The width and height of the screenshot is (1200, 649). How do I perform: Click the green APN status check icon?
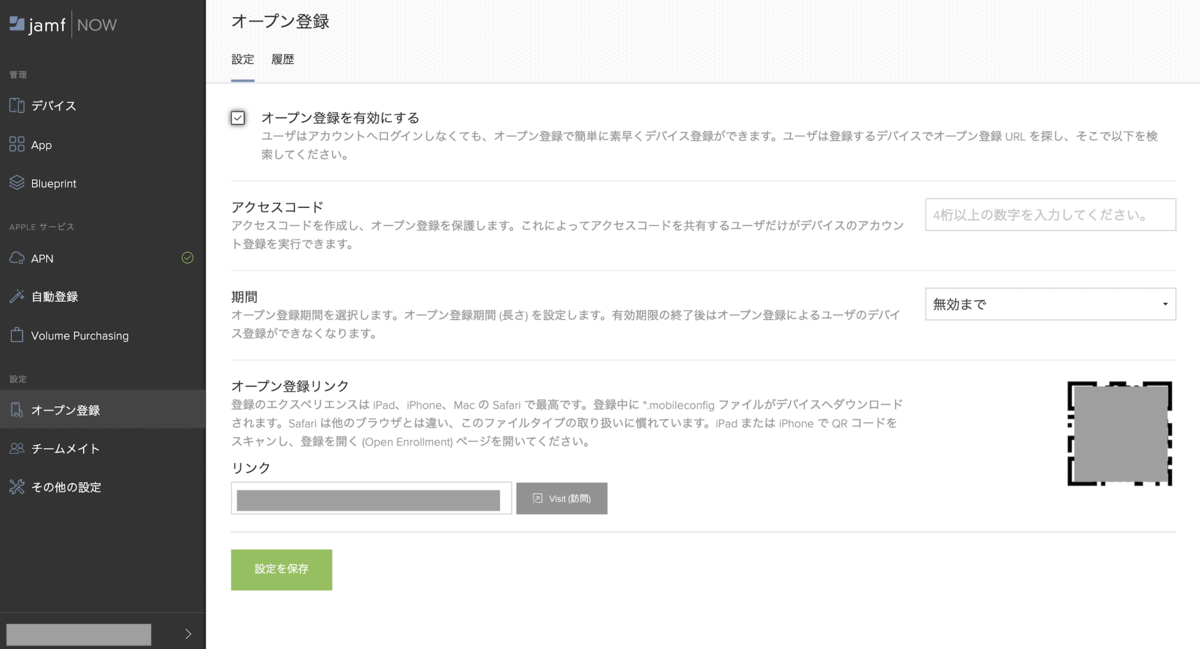[186, 258]
